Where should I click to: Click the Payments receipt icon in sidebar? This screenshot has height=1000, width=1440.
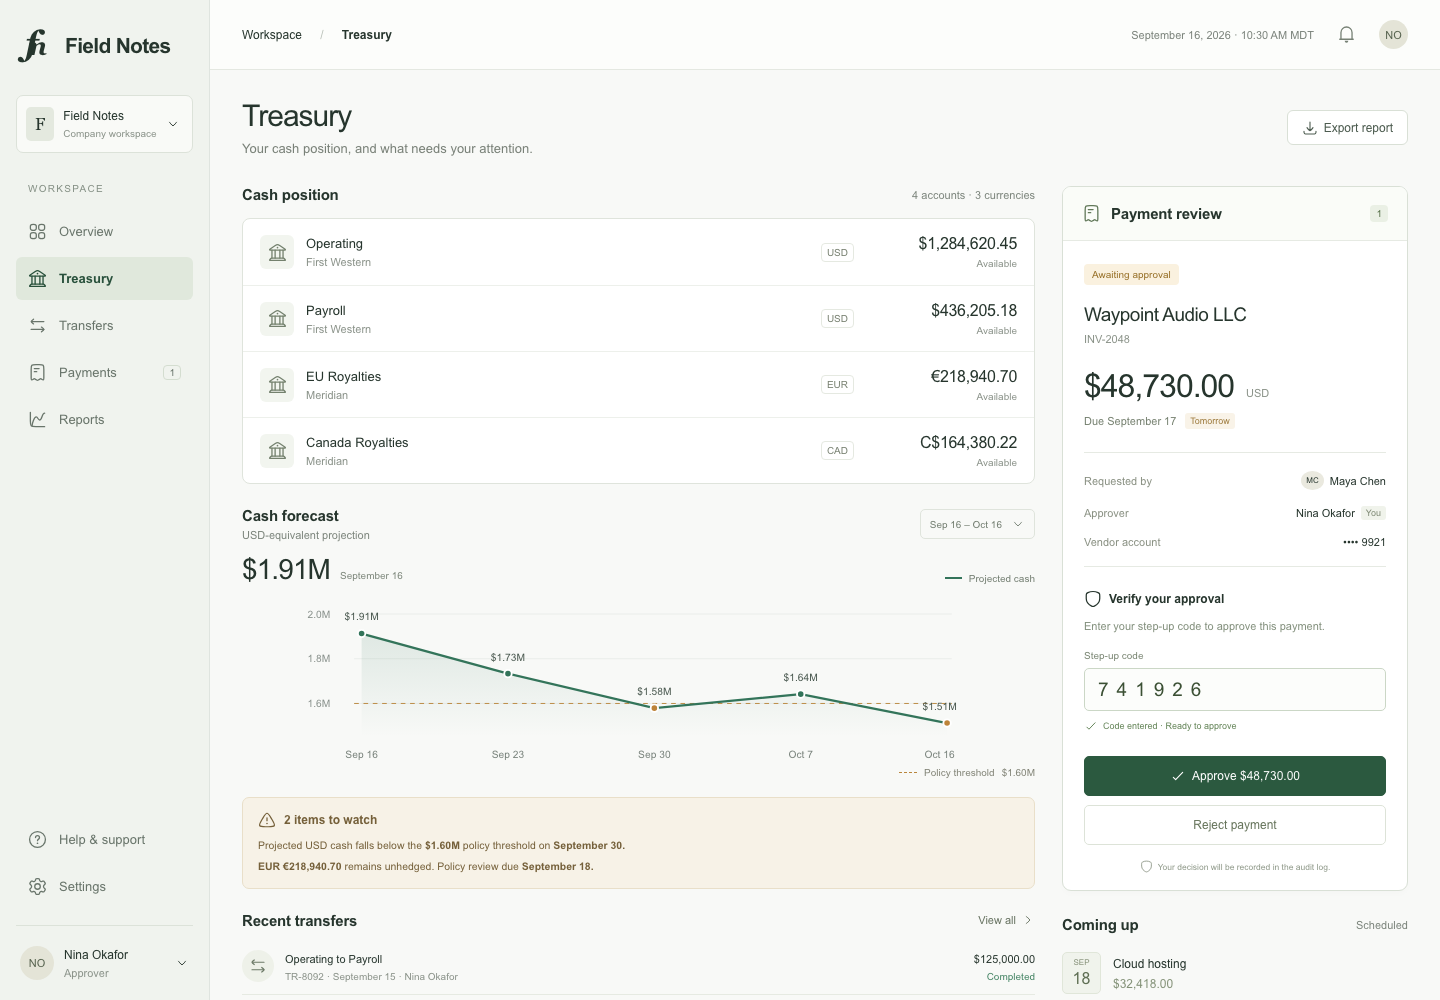(x=38, y=373)
